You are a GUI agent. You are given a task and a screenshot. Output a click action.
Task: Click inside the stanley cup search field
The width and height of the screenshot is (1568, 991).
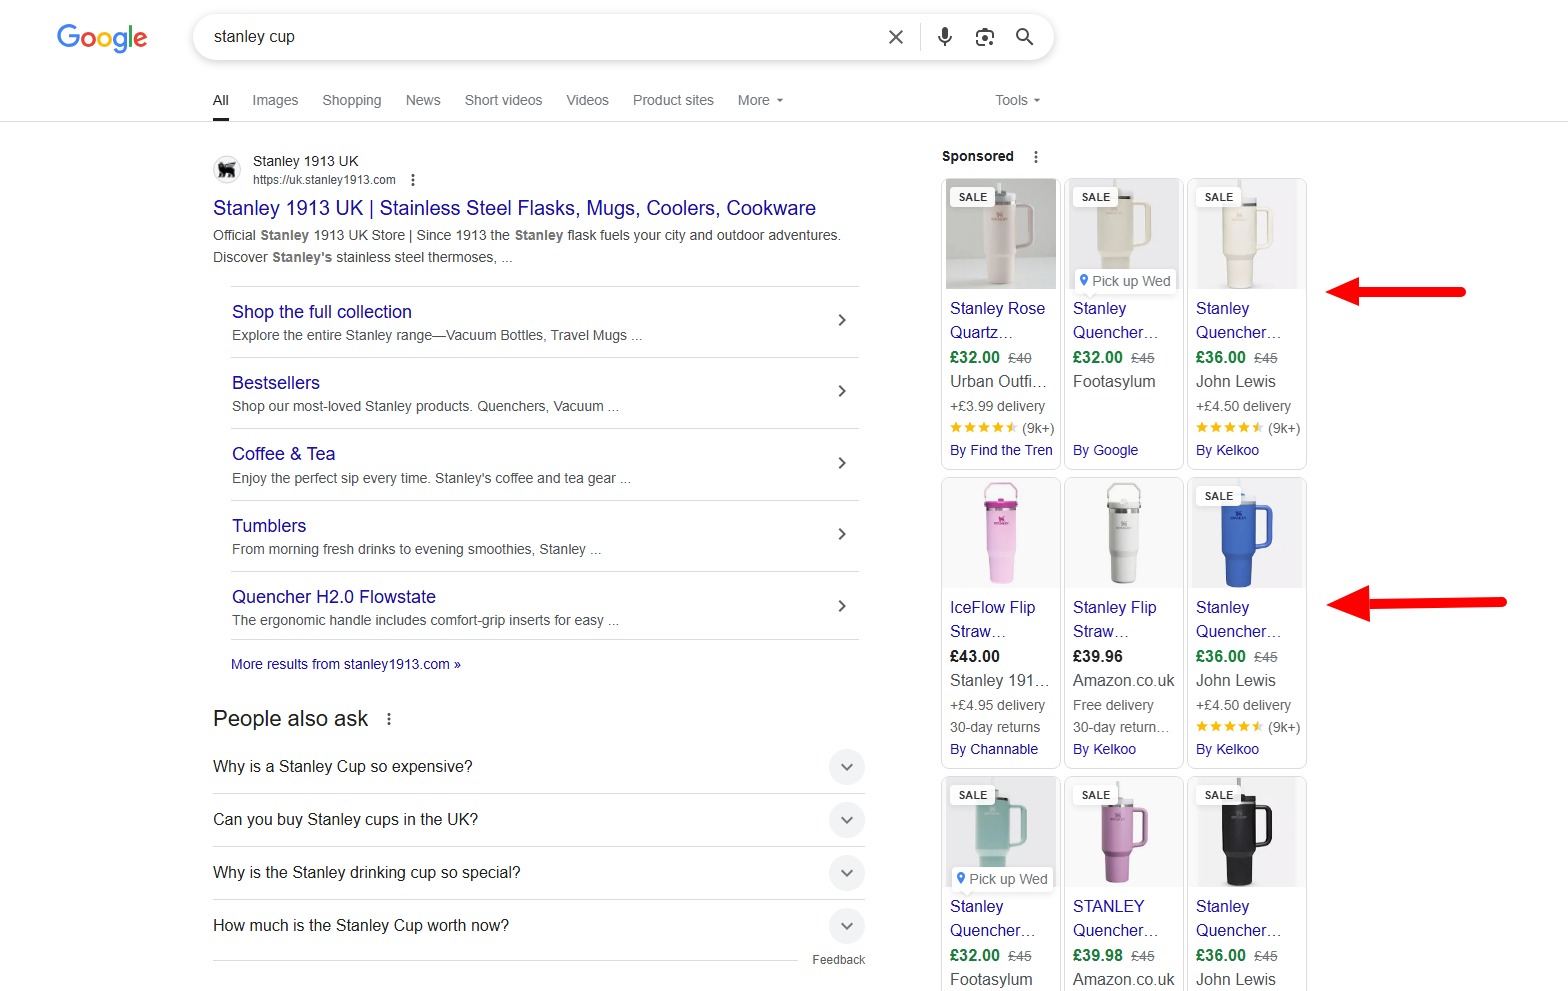tap(540, 37)
